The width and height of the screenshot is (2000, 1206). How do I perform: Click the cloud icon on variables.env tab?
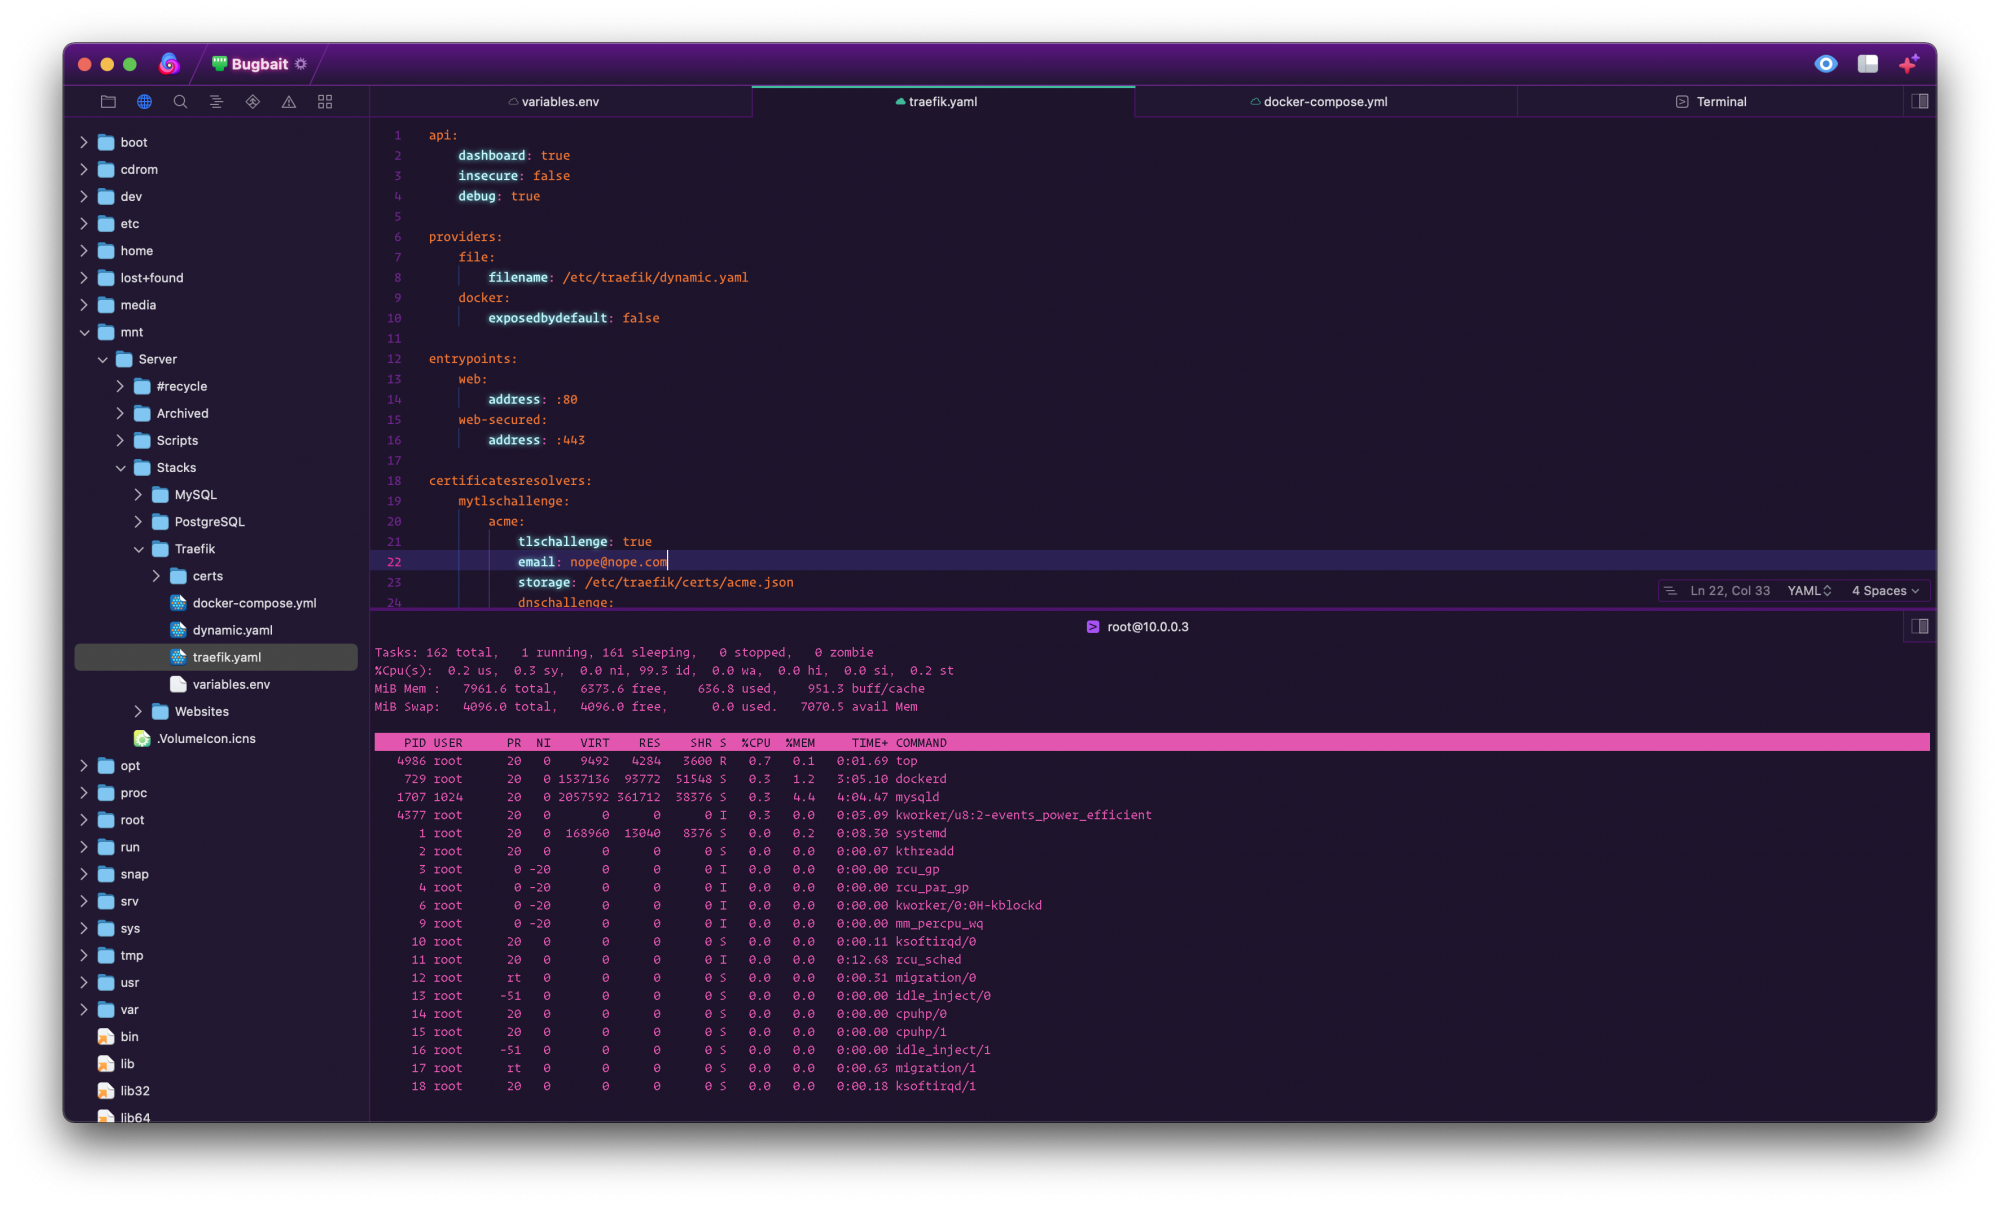pos(513,102)
